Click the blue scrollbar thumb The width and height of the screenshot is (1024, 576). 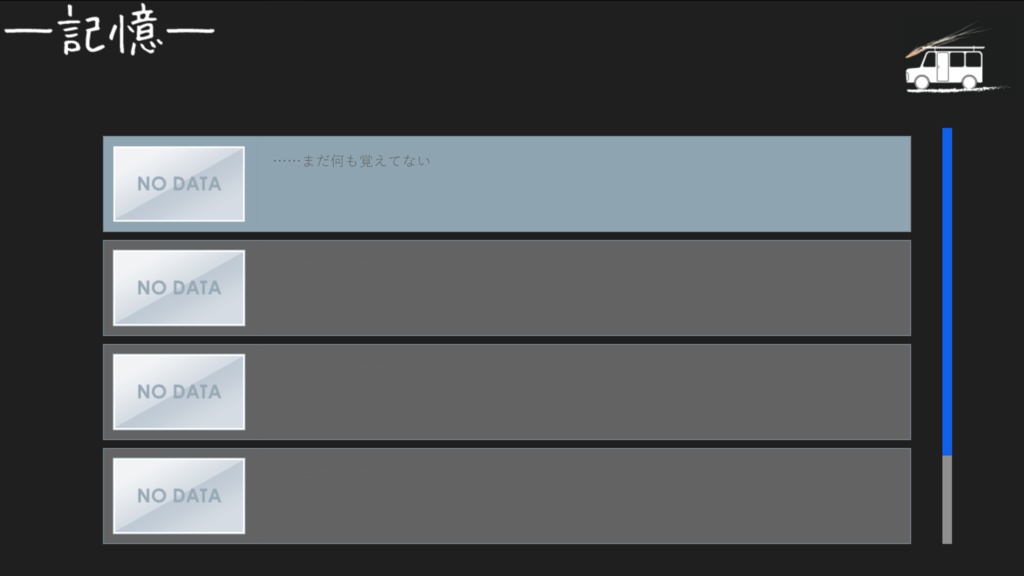point(947,290)
